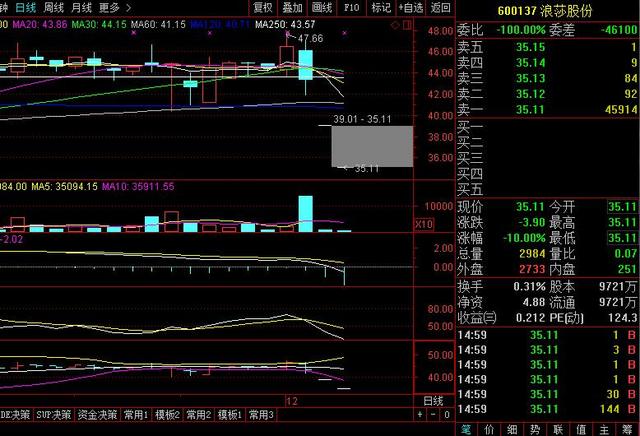The image size is (640, 436).
Task: Click the - zoom-out chart button
Action: click(433, 415)
